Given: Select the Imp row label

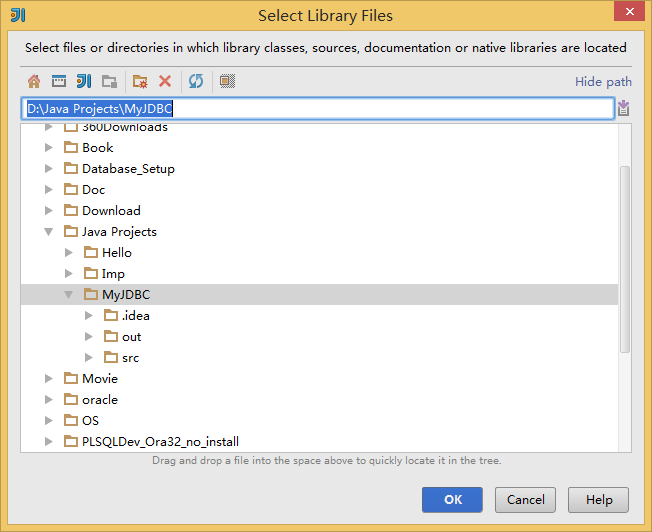Looking at the screenshot, I should (113, 274).
